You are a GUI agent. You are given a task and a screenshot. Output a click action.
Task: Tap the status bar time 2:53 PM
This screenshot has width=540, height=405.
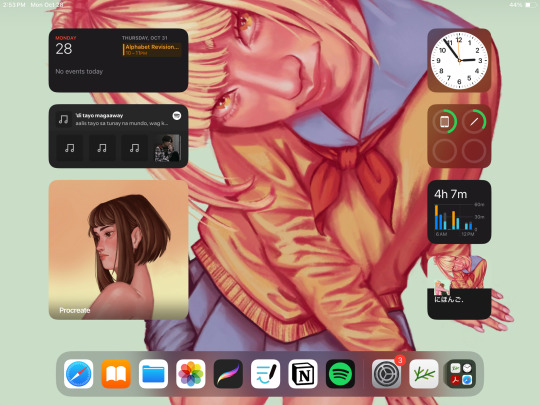(14, 5)
